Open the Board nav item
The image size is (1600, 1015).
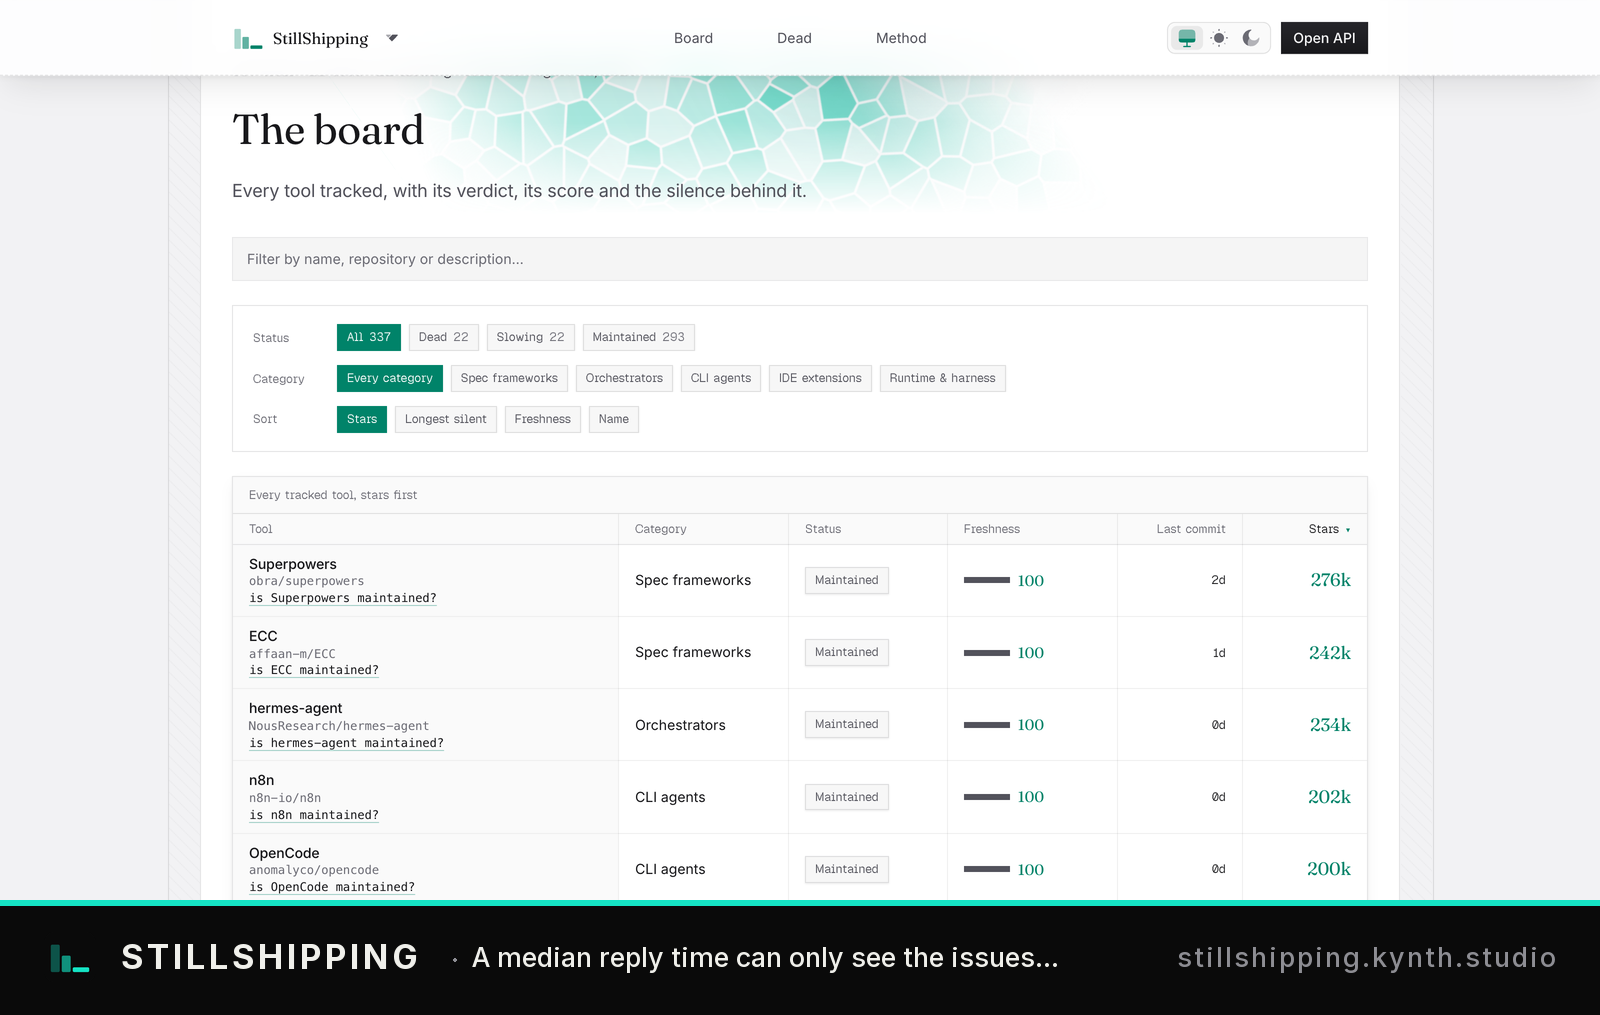pos(693,38)
